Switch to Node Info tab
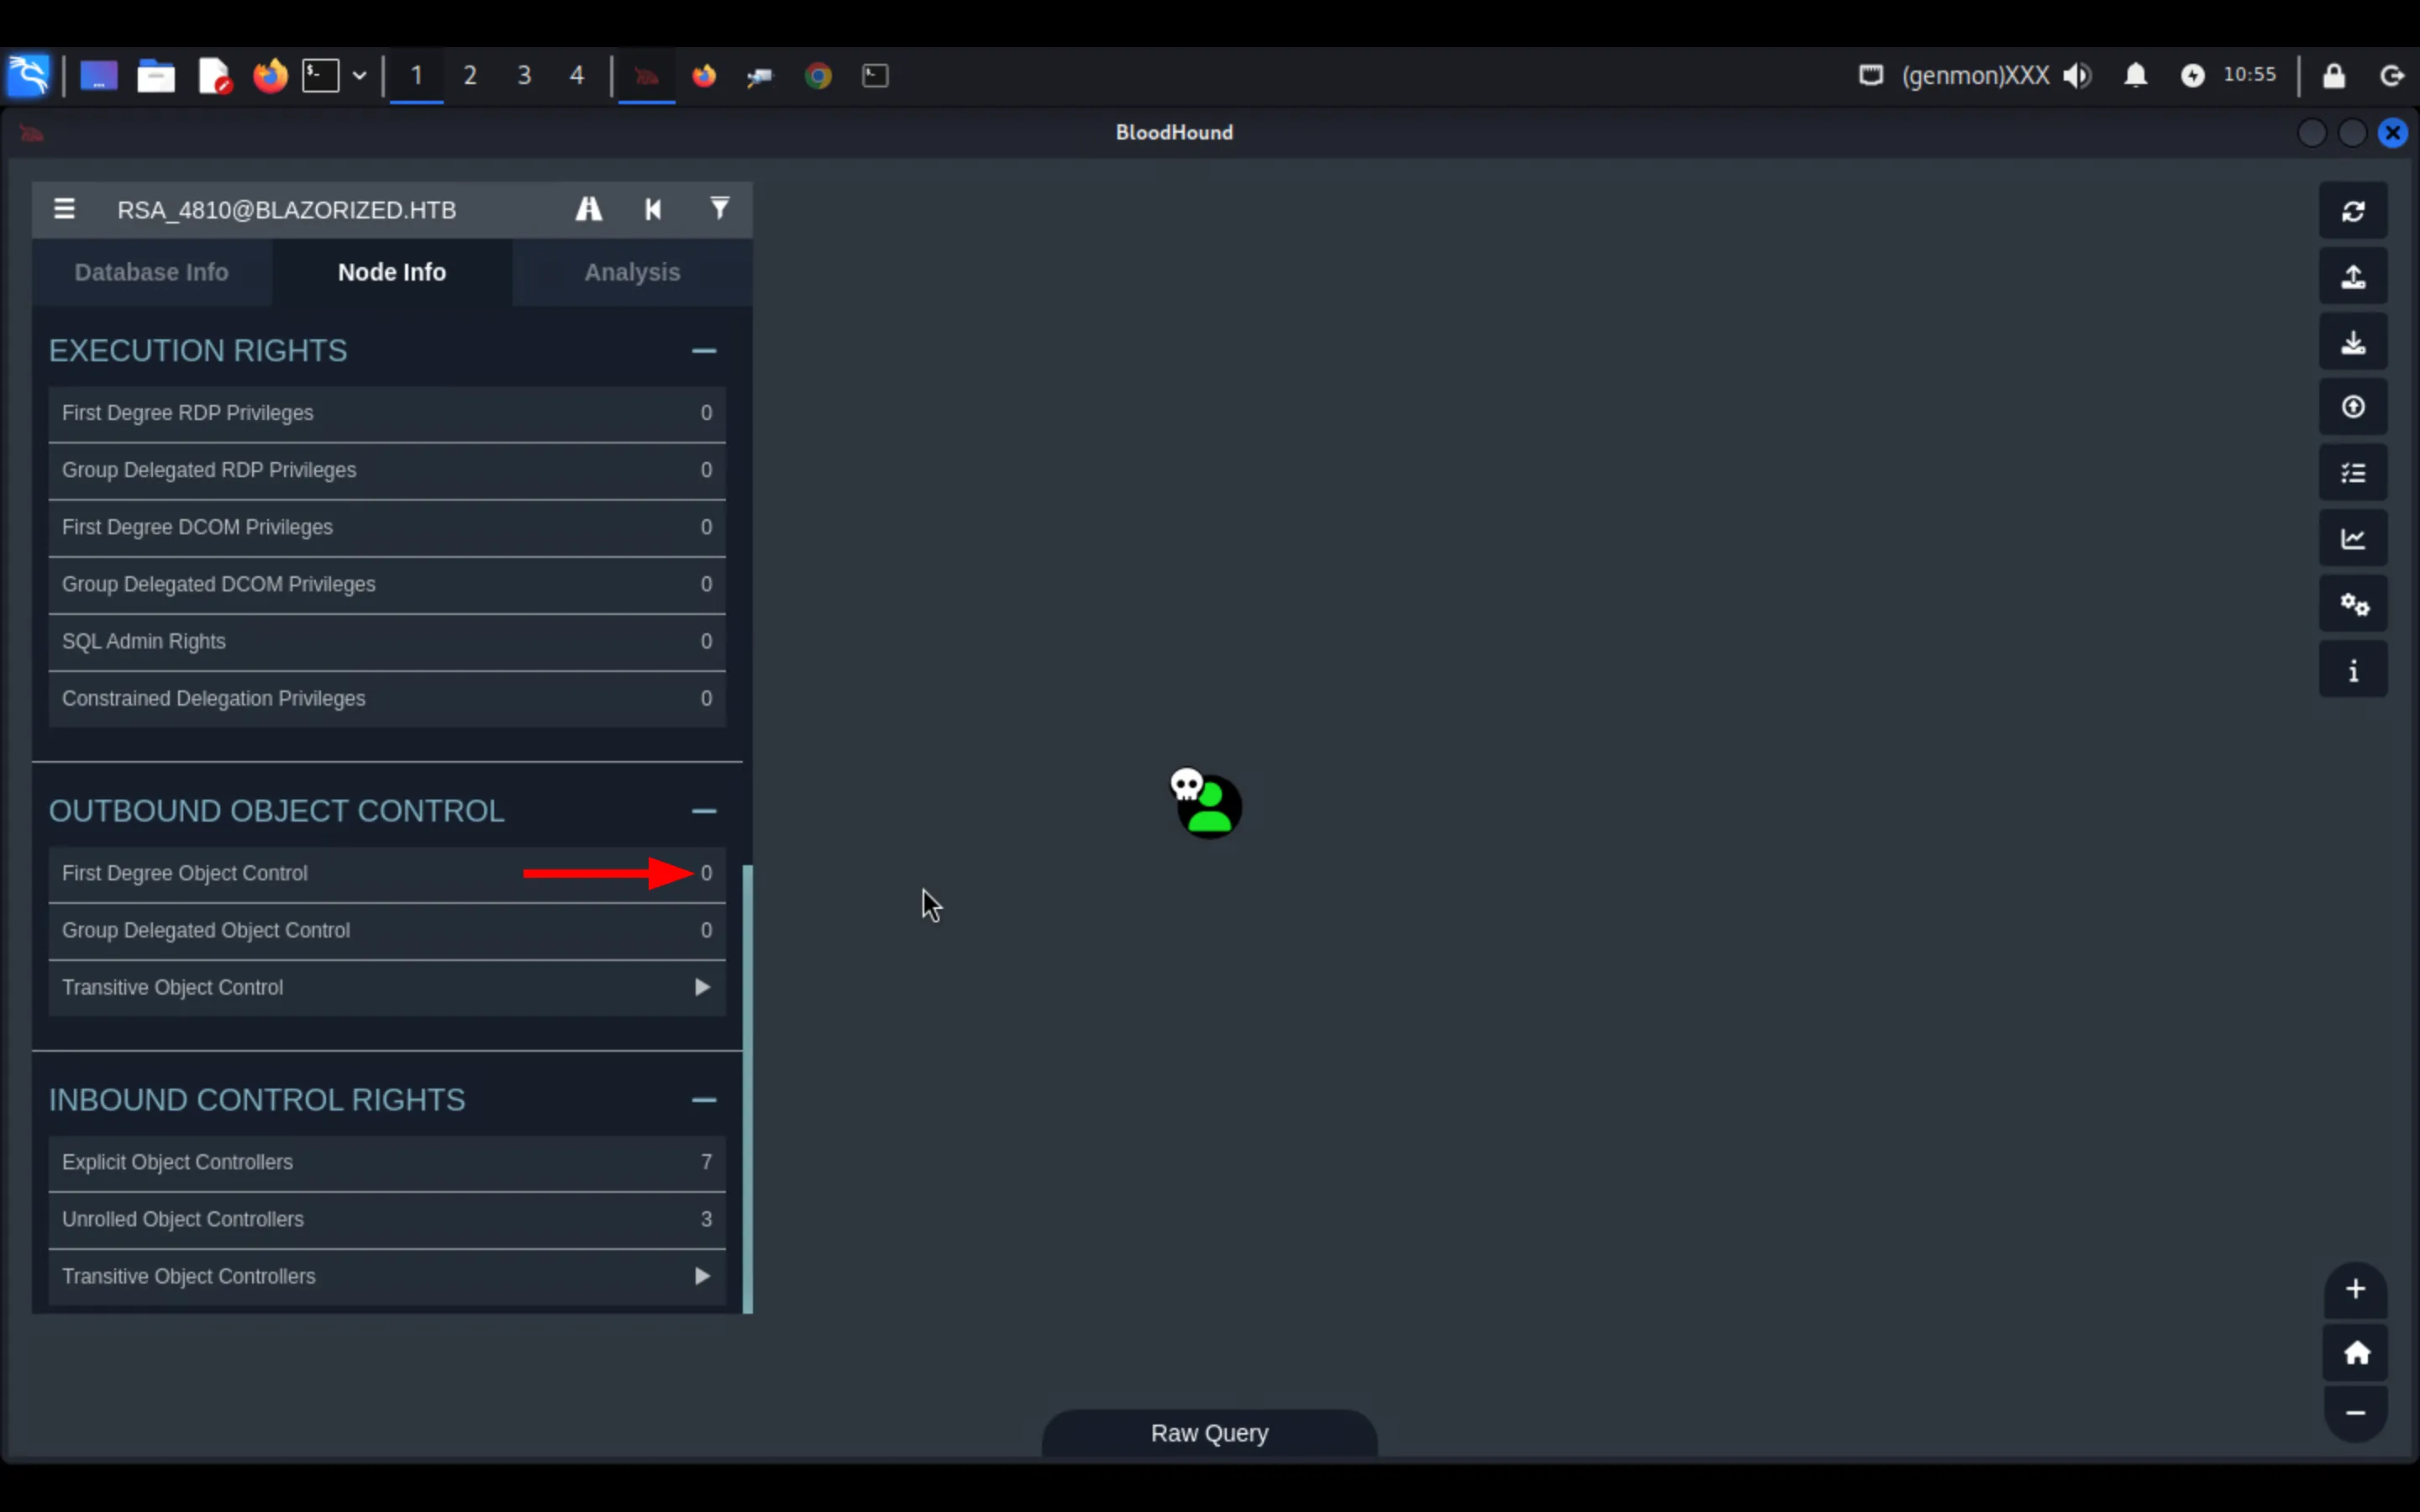Viewport: 2420px width, 1512px height. click(x=392, y=272)
